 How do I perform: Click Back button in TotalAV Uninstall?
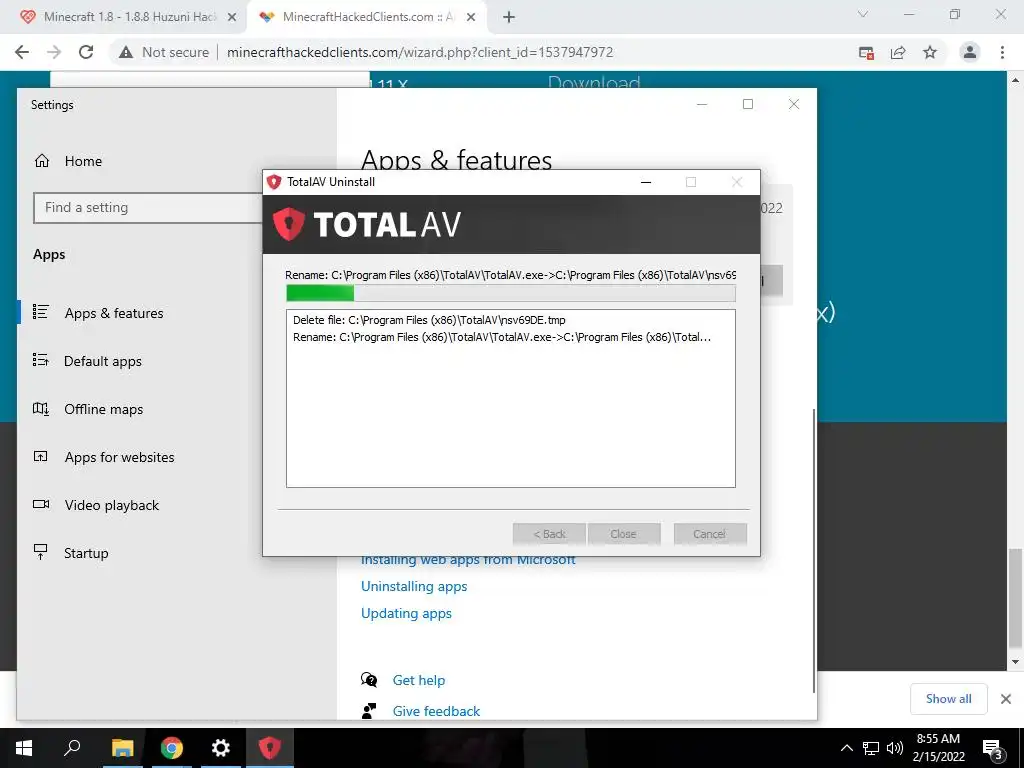pyautogui.click(x=550, y=534)
